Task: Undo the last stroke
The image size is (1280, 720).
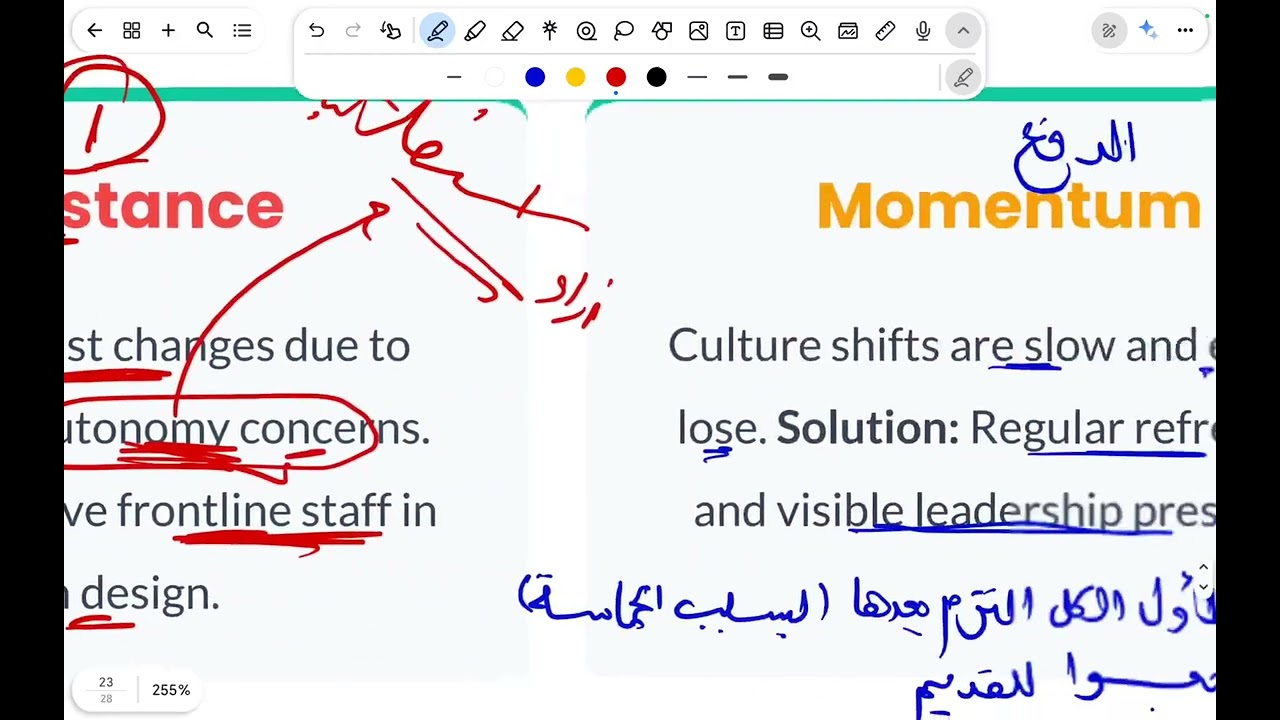Action: pos(316,31)
